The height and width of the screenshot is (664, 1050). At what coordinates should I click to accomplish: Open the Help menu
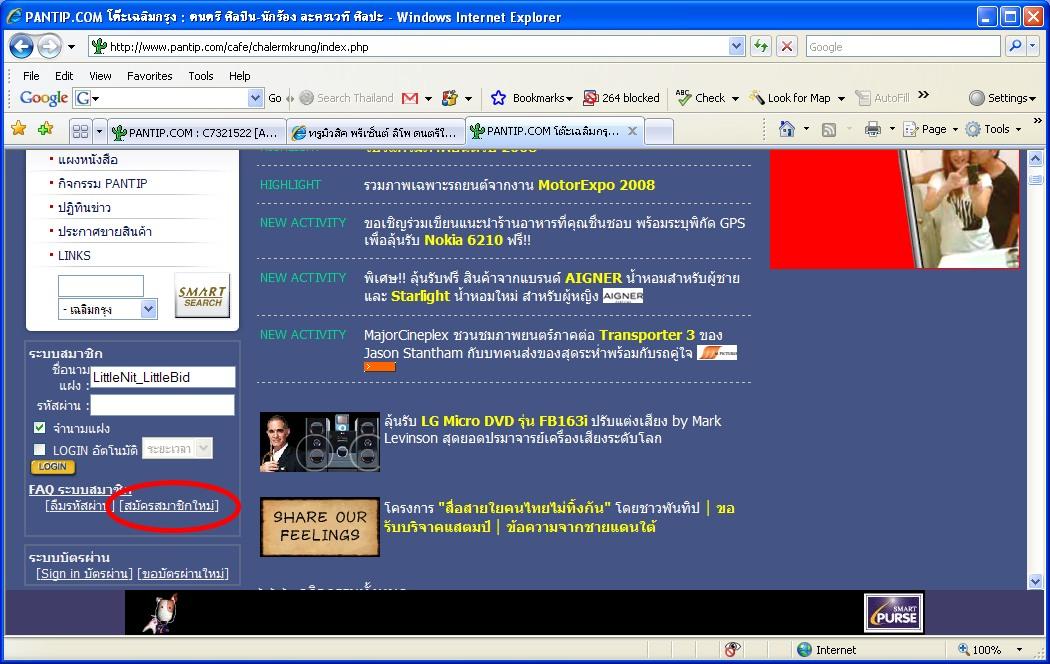click(x=239, y=76)
